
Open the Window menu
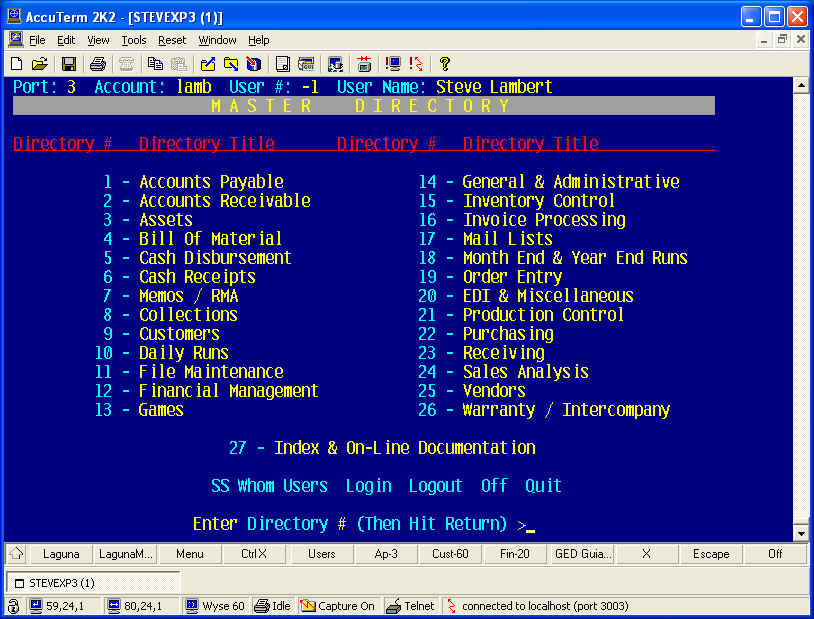217,40
